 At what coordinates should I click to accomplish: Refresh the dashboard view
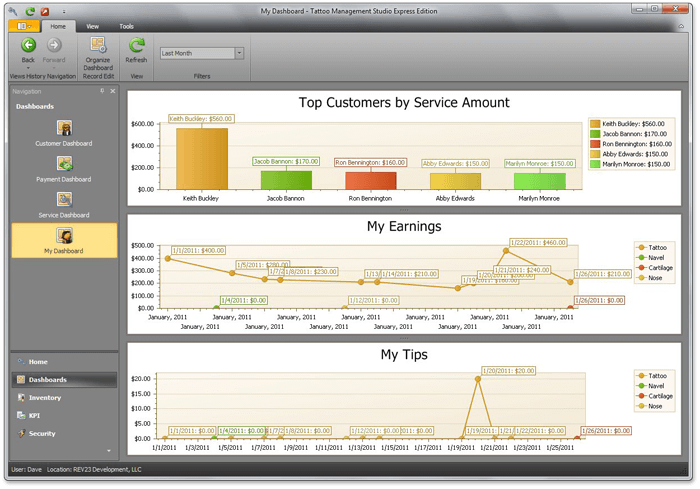point(136,45)
